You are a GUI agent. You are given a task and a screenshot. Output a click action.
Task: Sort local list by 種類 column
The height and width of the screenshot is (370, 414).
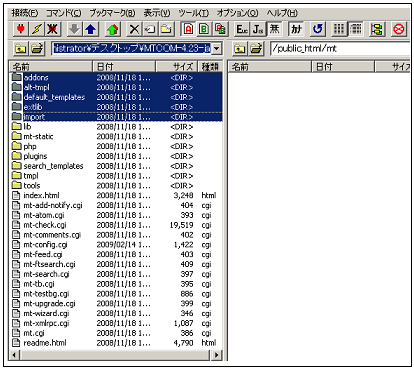pos(210,67)
